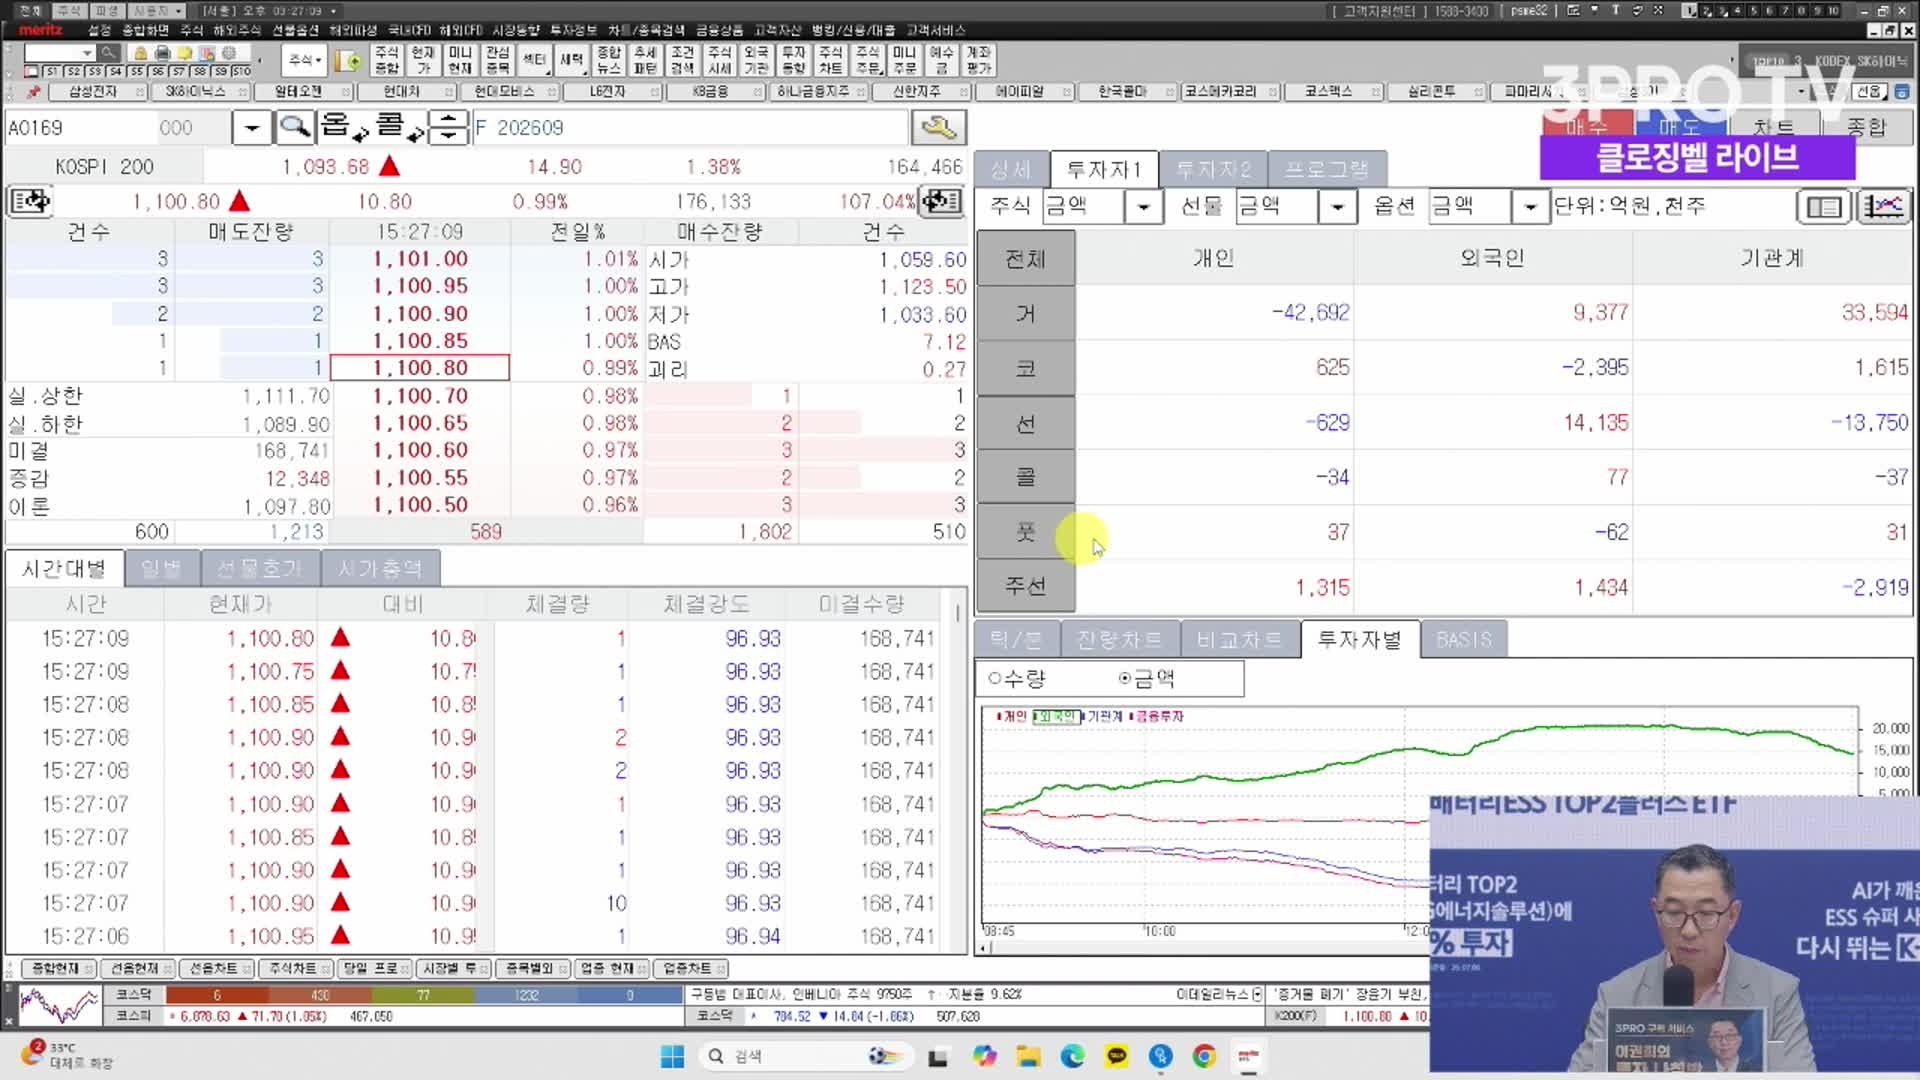
Task: Toggle the 개인 series in chart legend
Action: [x=1012, y=716]
